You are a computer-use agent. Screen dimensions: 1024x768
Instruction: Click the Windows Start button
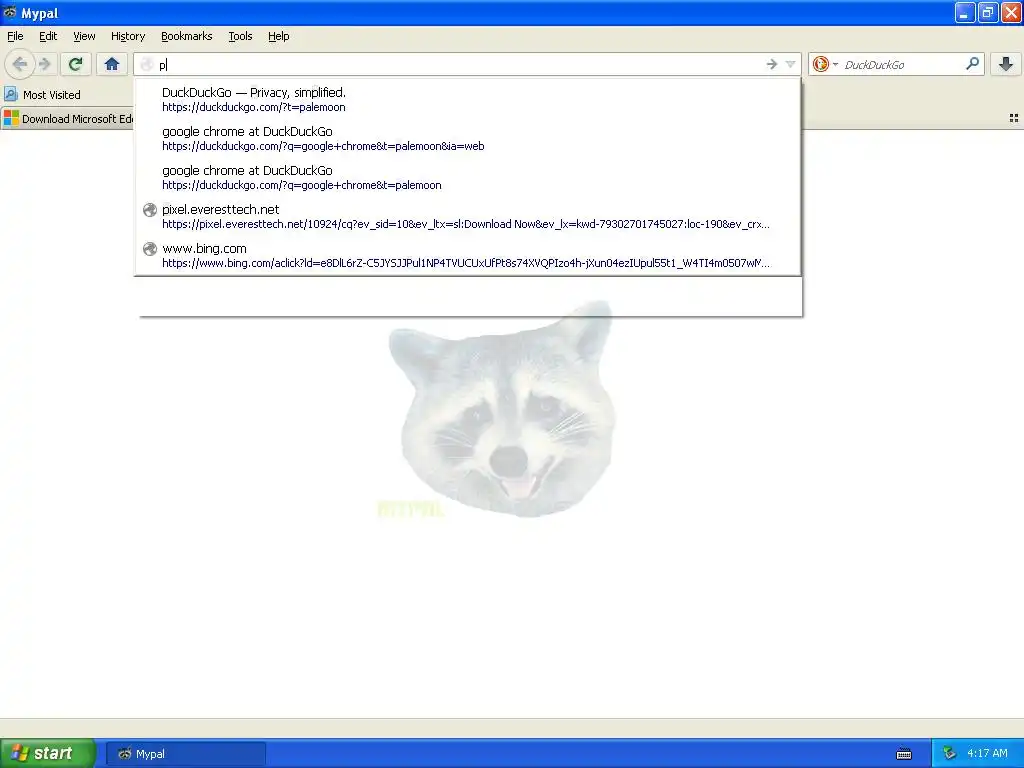click(x=47, y=754)
